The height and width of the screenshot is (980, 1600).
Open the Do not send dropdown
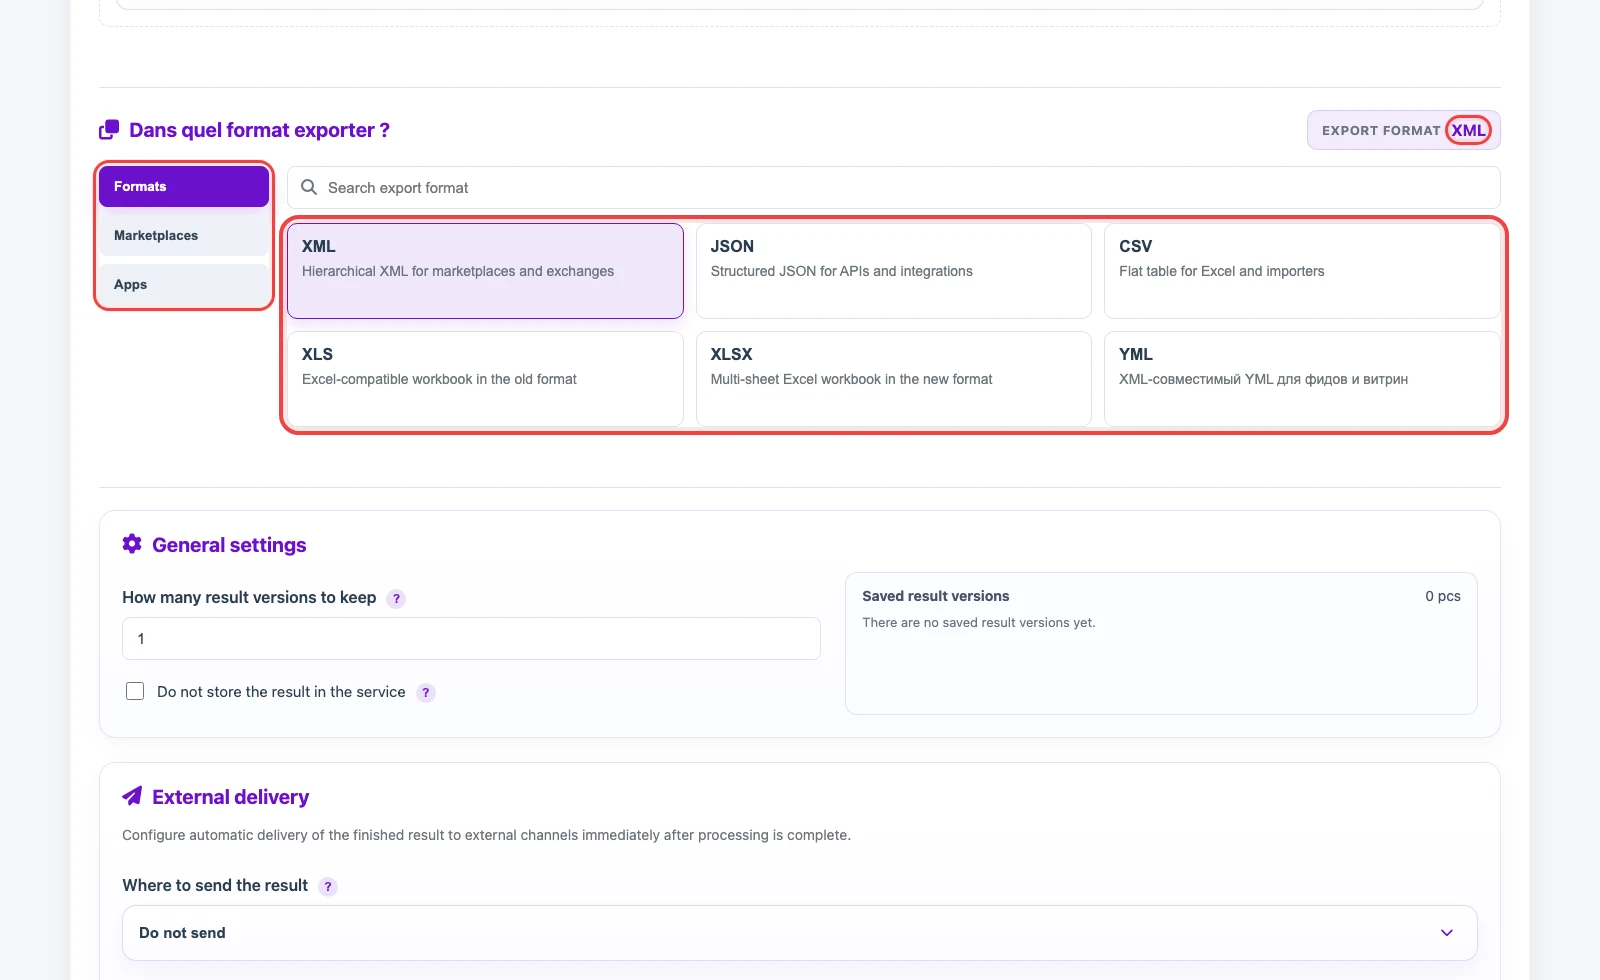coord(799,933)
